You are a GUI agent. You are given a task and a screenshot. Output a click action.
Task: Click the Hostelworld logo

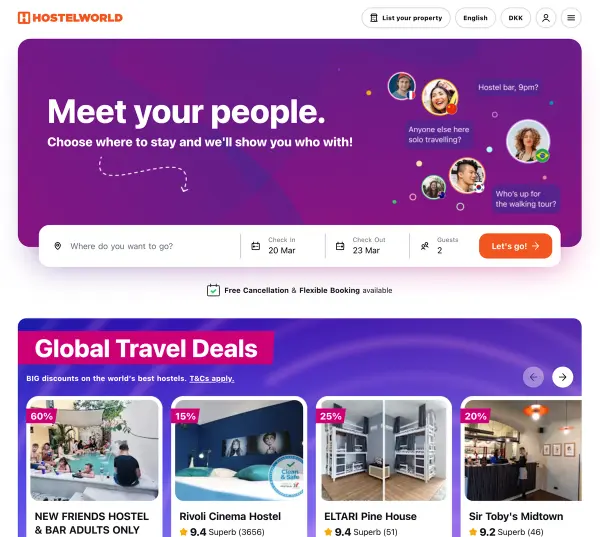point(70,18)
